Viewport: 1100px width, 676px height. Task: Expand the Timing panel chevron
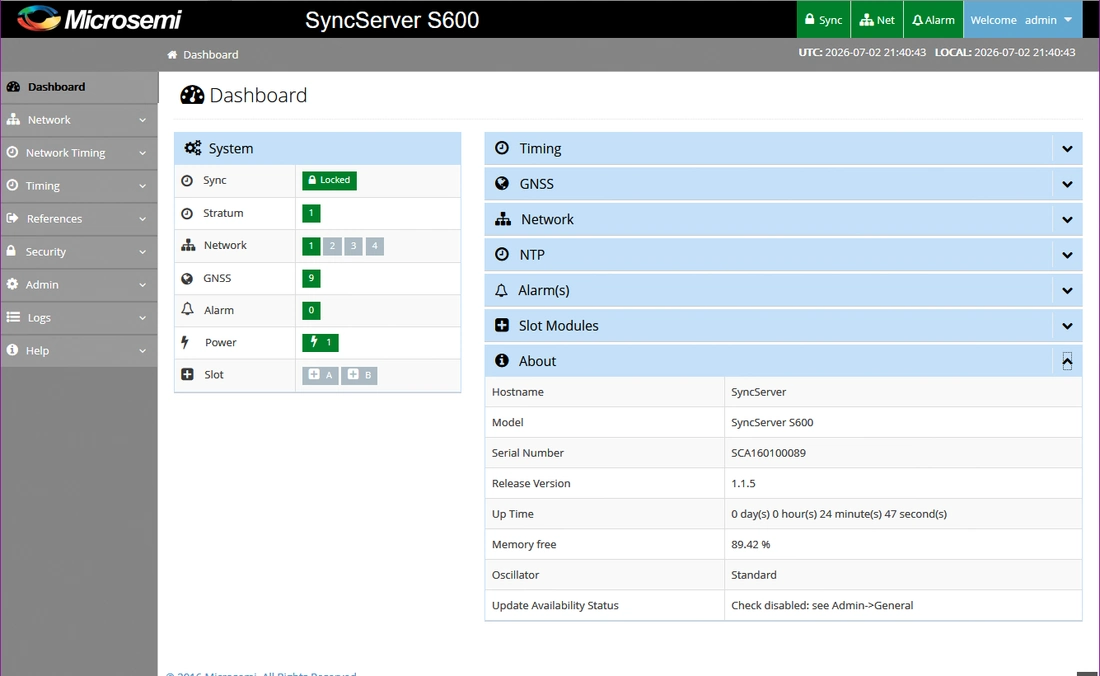point(1067,149)
